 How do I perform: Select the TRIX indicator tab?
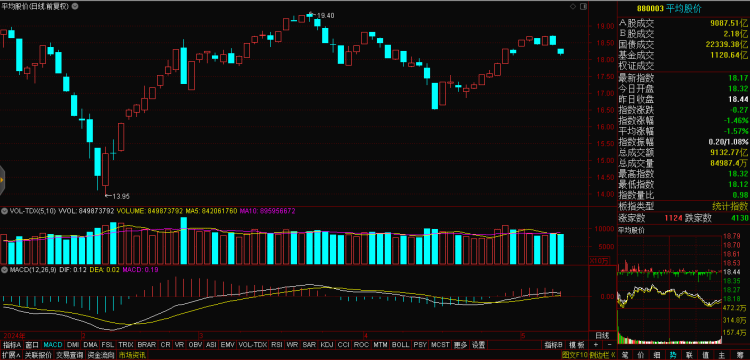click(126, 344)
